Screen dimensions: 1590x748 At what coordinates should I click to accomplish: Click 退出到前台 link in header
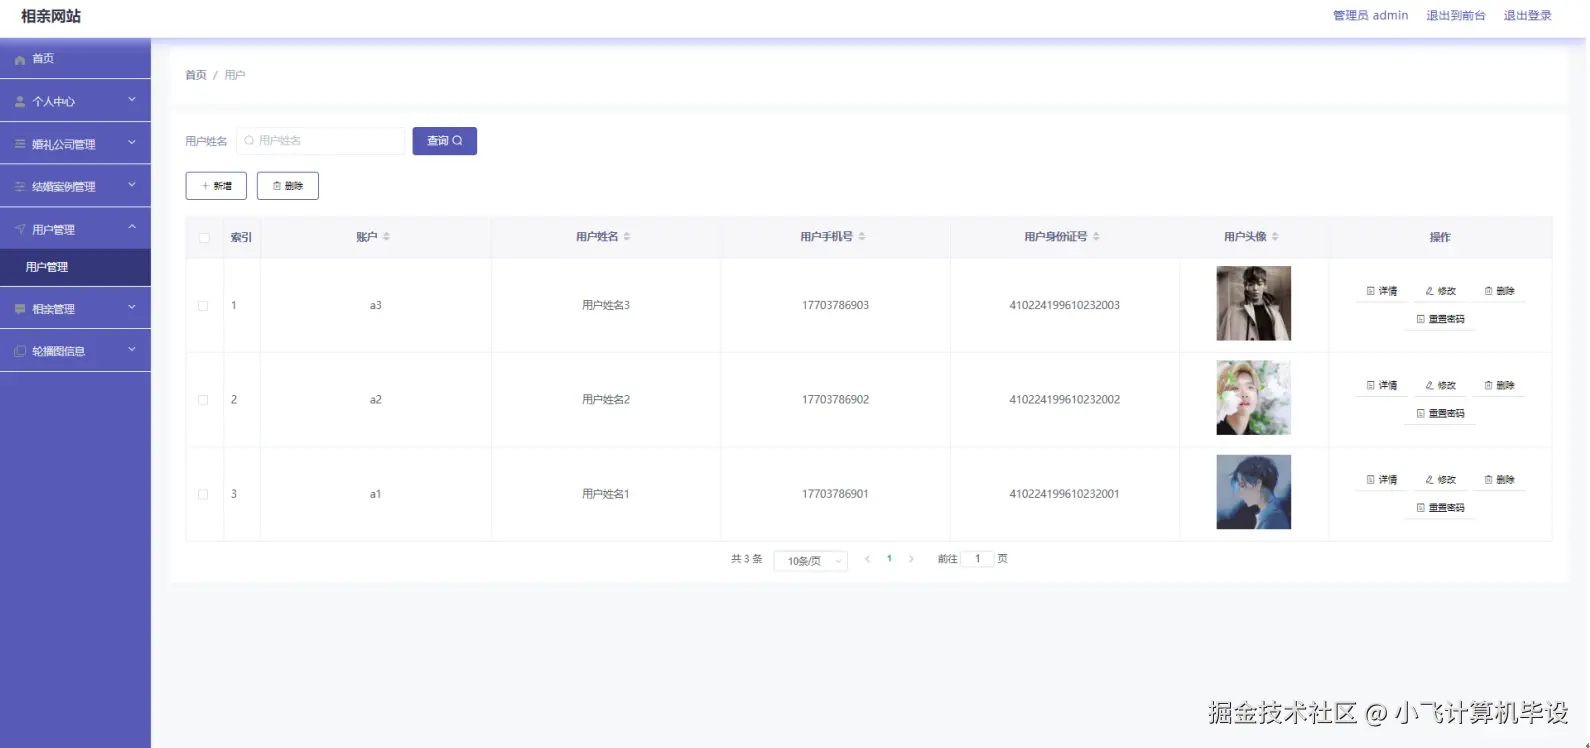click(x=1456, y=15)
